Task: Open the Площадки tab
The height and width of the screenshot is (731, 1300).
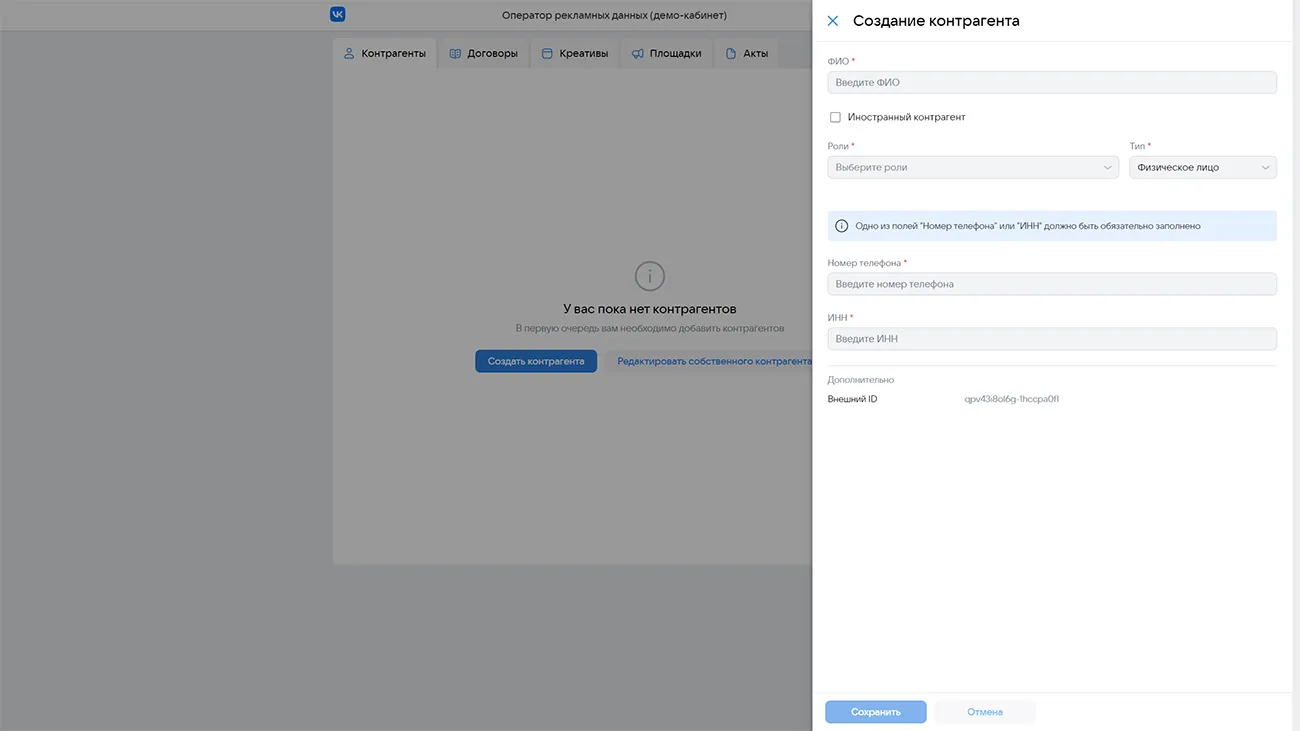Action: [666, 54]
